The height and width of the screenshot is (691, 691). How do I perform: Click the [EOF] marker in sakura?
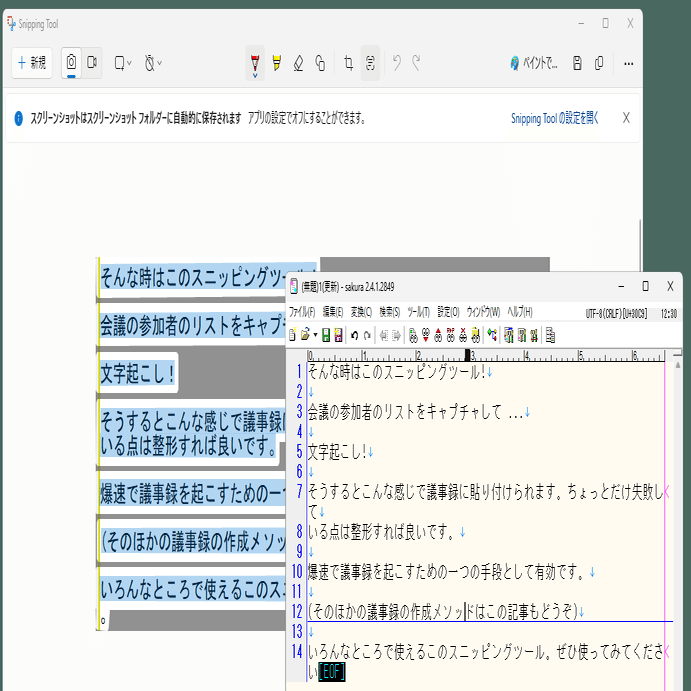coord(331,672)
